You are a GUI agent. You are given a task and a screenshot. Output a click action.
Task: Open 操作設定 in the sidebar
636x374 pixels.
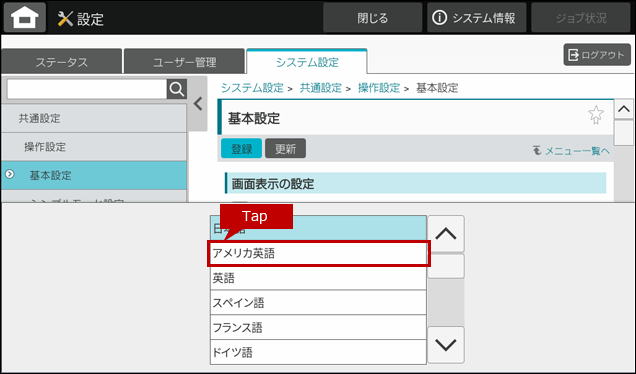tap(94, 147)
